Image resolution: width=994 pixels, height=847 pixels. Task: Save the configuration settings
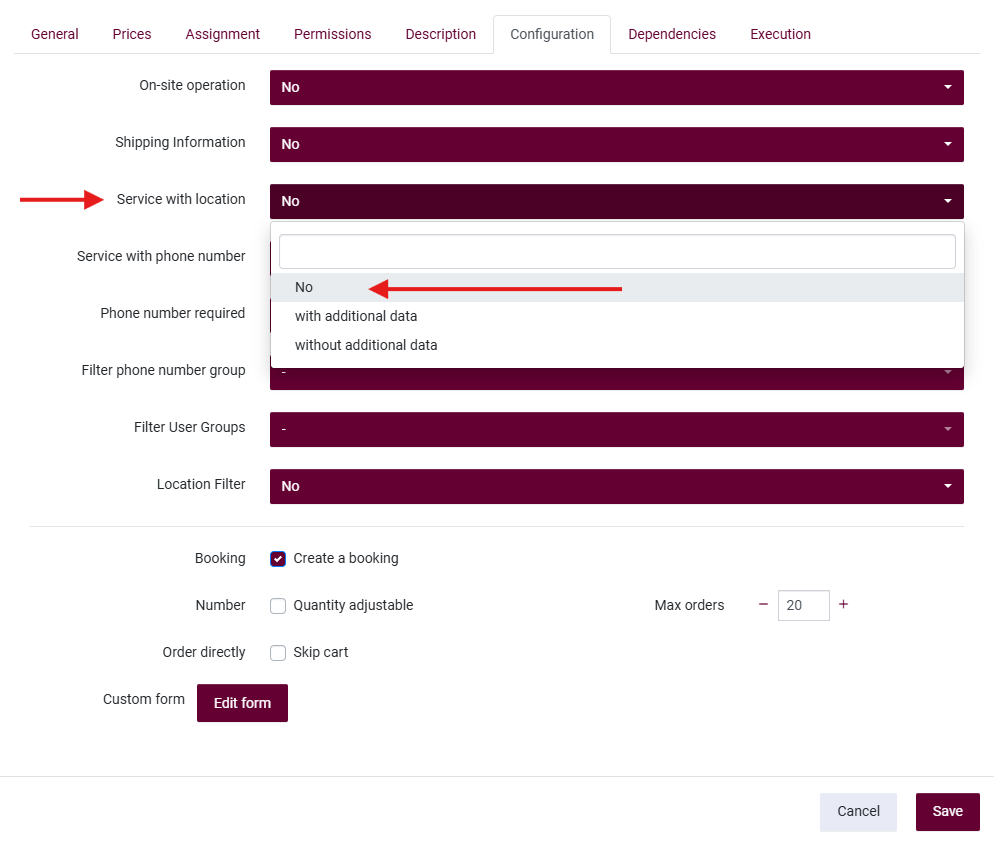947,811
